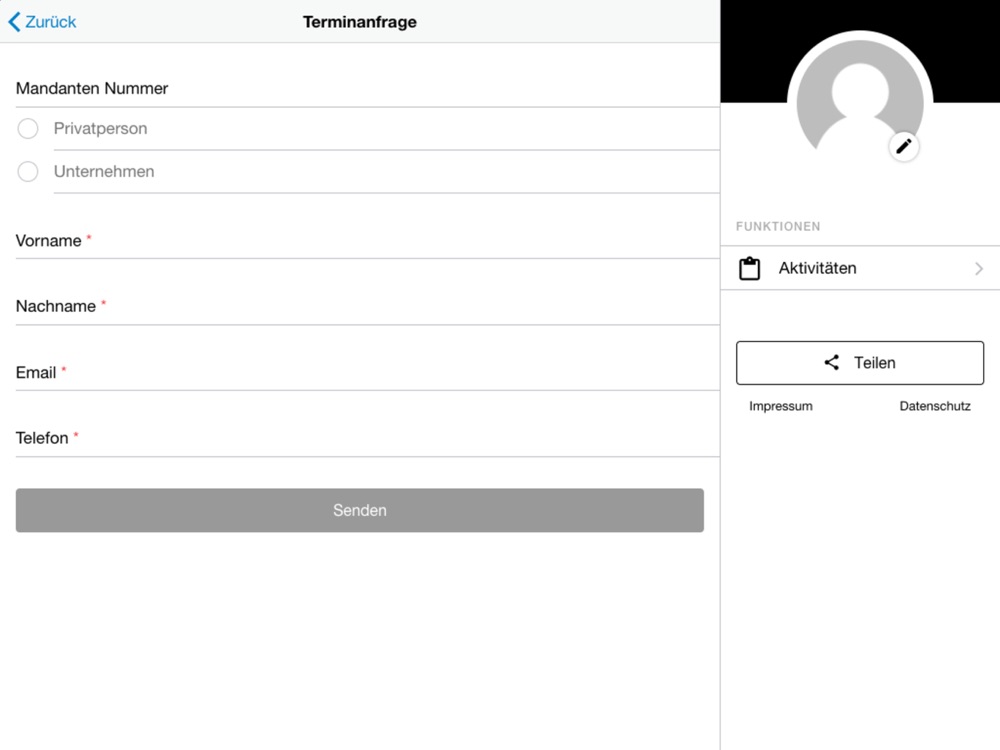Choose the Unternehmen radio option
1000x750 pixels.
(x=27, y=171)
